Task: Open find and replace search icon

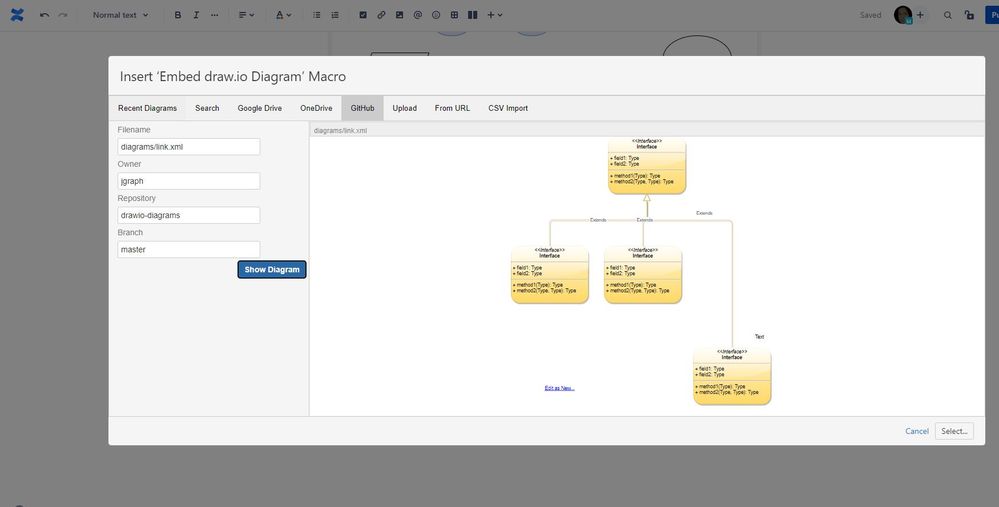Action: [x=947, y=15]
